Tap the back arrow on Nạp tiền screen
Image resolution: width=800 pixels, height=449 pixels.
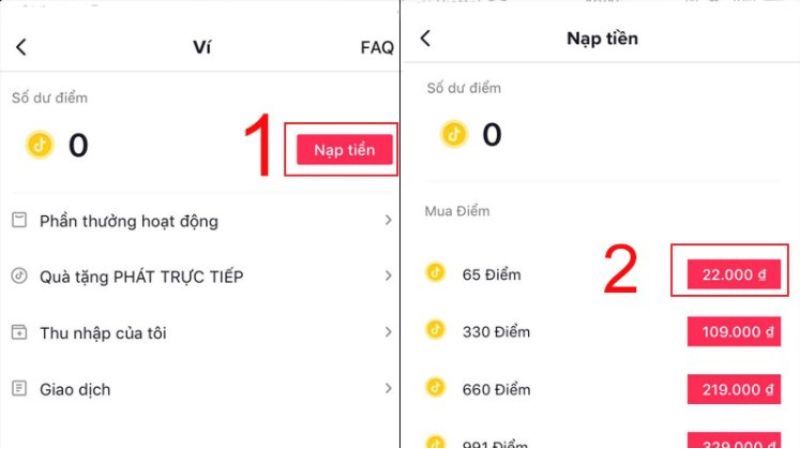tap(426, 39)
